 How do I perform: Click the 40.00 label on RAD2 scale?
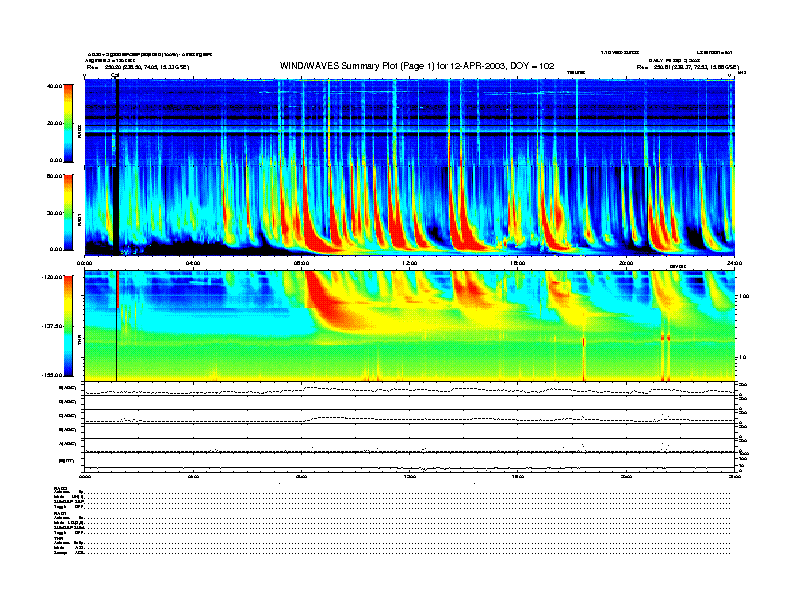[54, 86]
